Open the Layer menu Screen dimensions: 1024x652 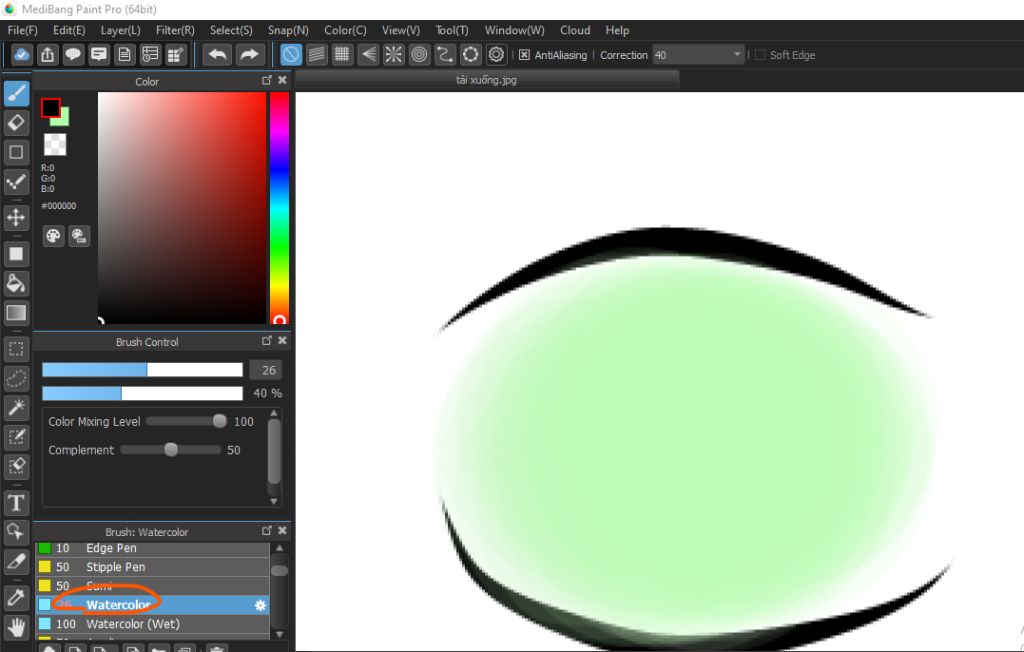pos(120,30)
